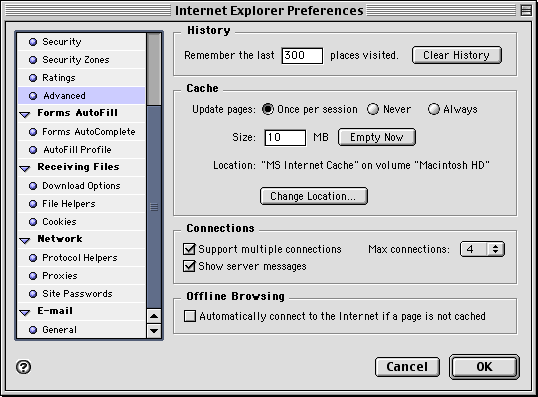Click the Cancel button

[x=407, y=367]
